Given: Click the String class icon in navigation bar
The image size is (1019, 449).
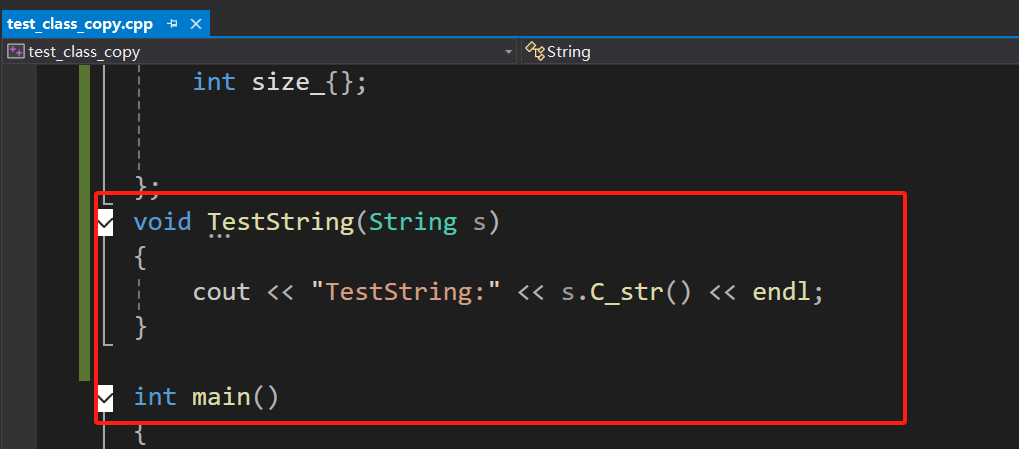Looking at the screenshot, I should (534, 52).
